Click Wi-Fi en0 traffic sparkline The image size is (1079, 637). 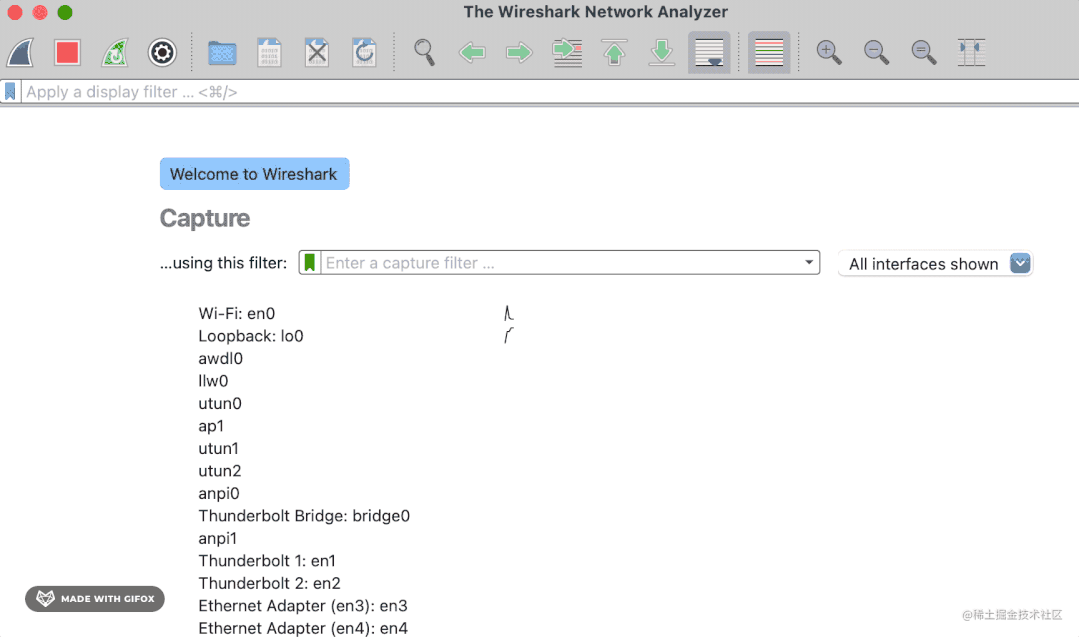click(x=509, y=314)
